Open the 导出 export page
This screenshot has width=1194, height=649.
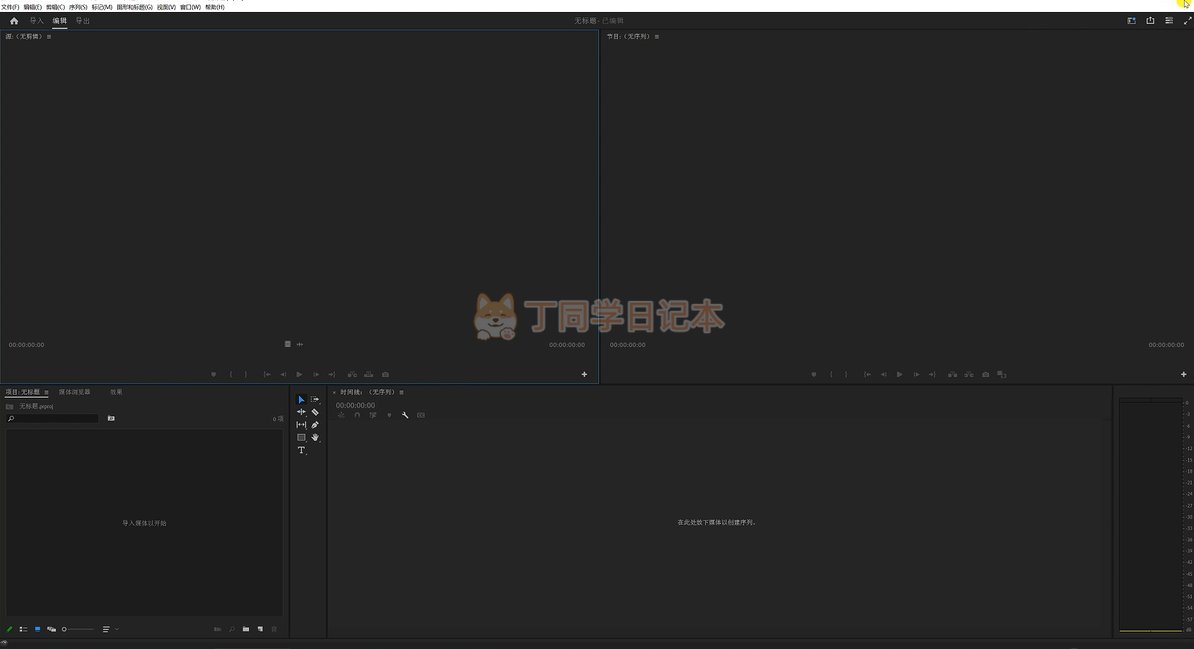[x=83, y=20]
